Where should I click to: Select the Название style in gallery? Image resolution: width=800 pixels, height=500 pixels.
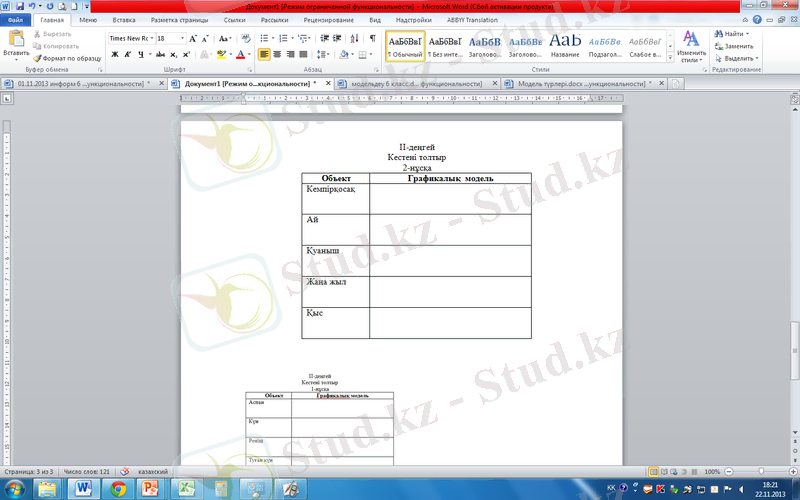click(x=565, y=45)
